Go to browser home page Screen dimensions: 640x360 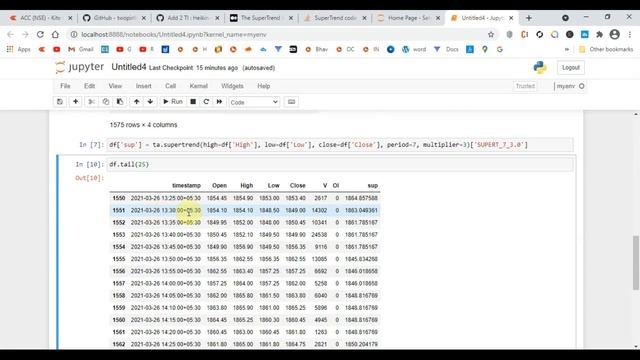coord(55,35)
